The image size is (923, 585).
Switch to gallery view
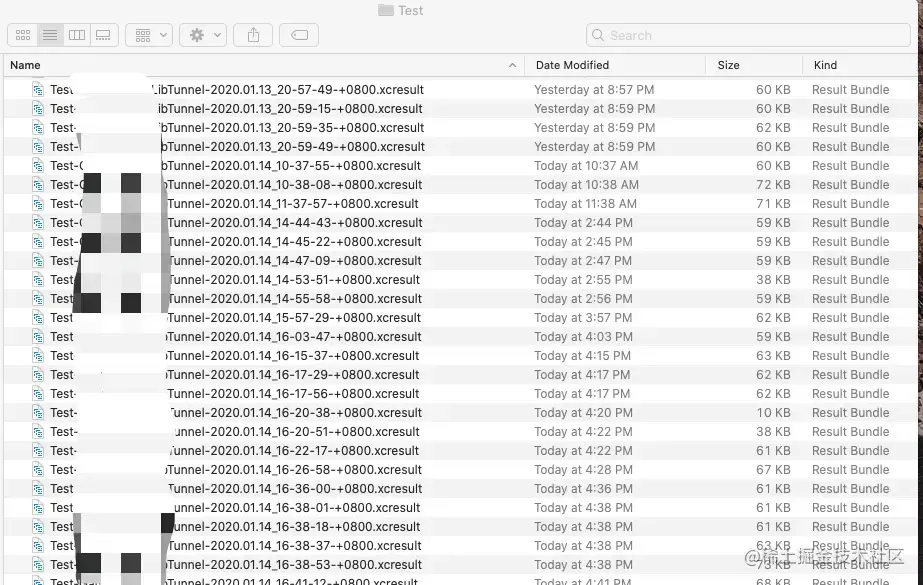pyautogui.click(x=104, y=35)
